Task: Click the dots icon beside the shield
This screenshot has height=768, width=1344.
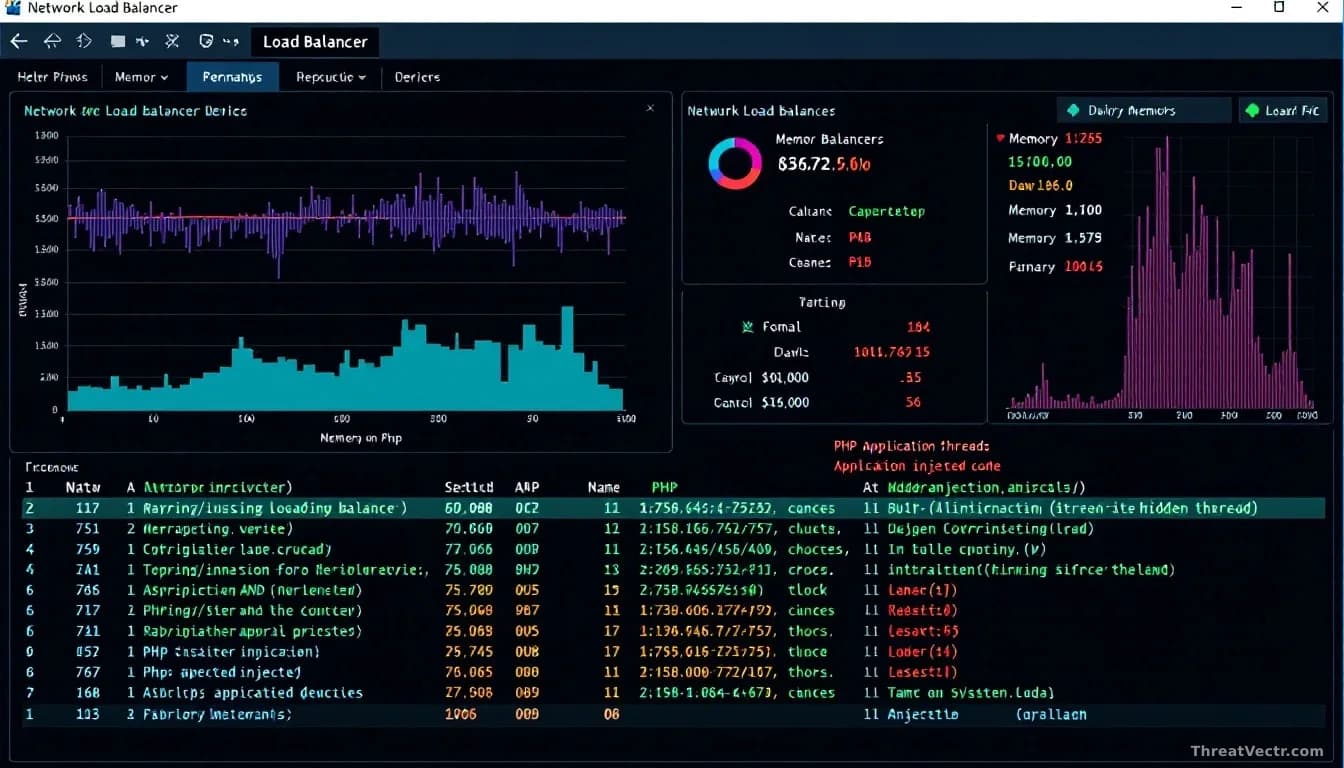Action: click(231, 43)
